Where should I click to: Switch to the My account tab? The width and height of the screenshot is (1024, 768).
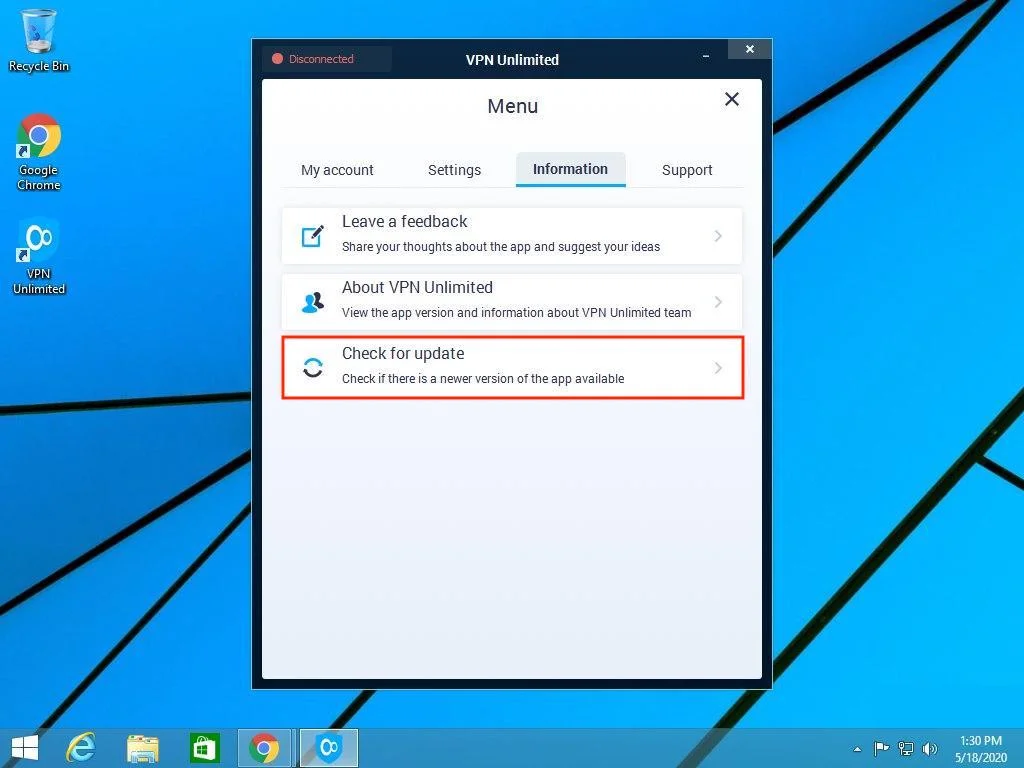[x=337, y=170]
